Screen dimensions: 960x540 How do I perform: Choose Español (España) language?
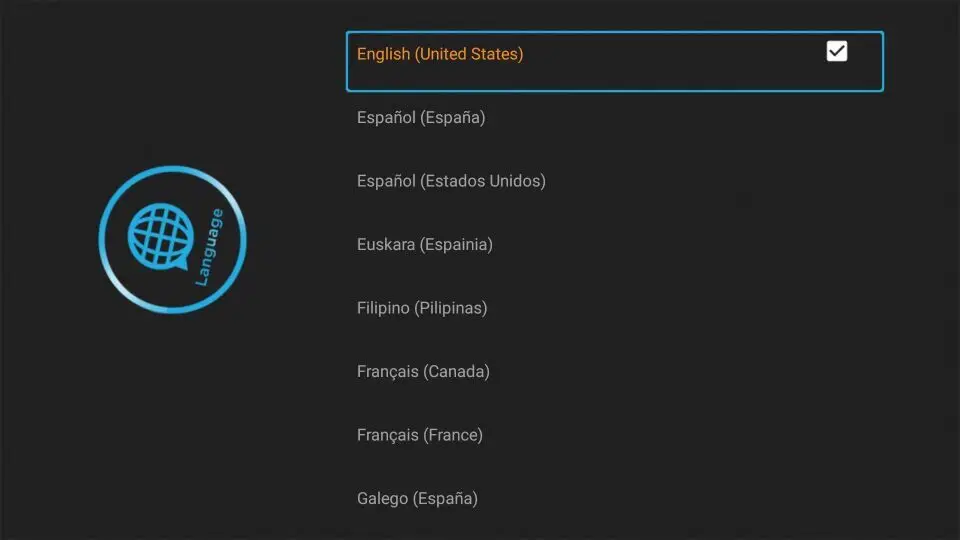pos(614,118)
